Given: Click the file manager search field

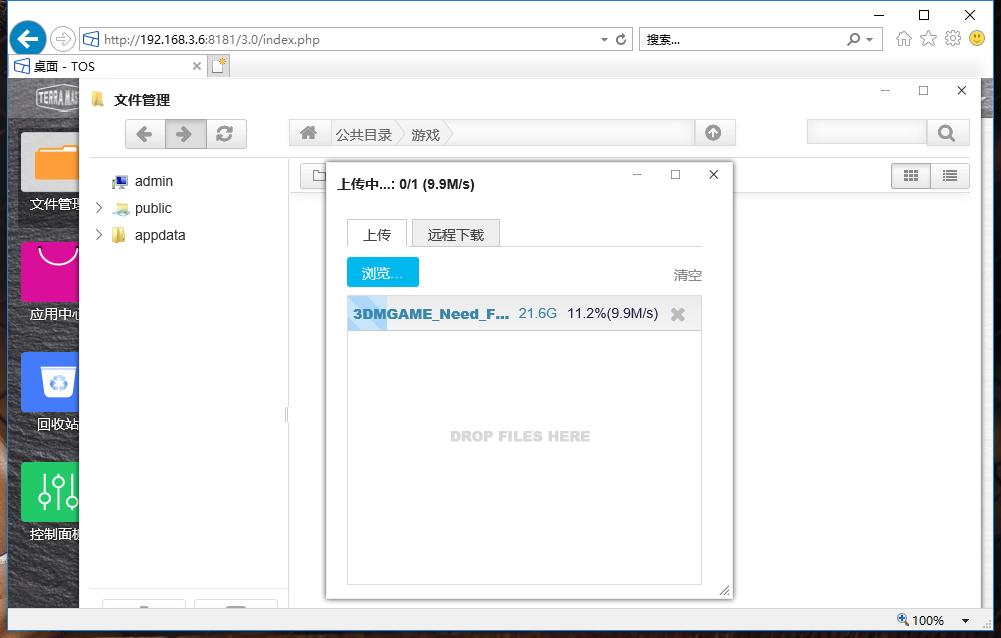Looking at the screenshot, I should click(x=867, y=133).
